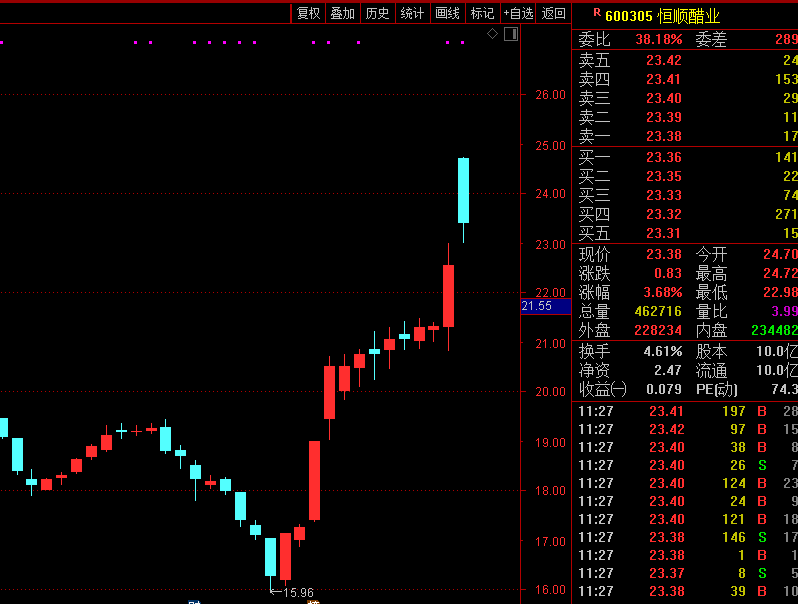This screenshot has width=798, height=604.
Task: Click the 21.55 price marker on axis
Action: 537,306
